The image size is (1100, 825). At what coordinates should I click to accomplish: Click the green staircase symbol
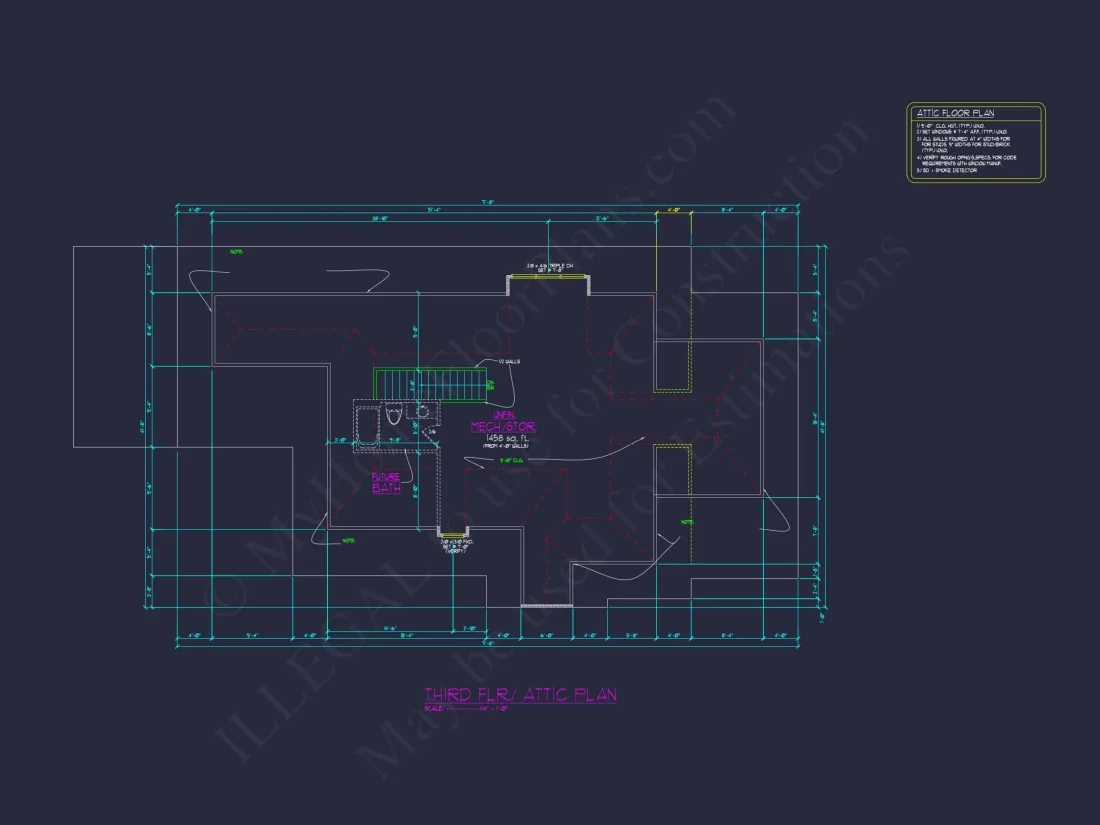coord(432,383)
